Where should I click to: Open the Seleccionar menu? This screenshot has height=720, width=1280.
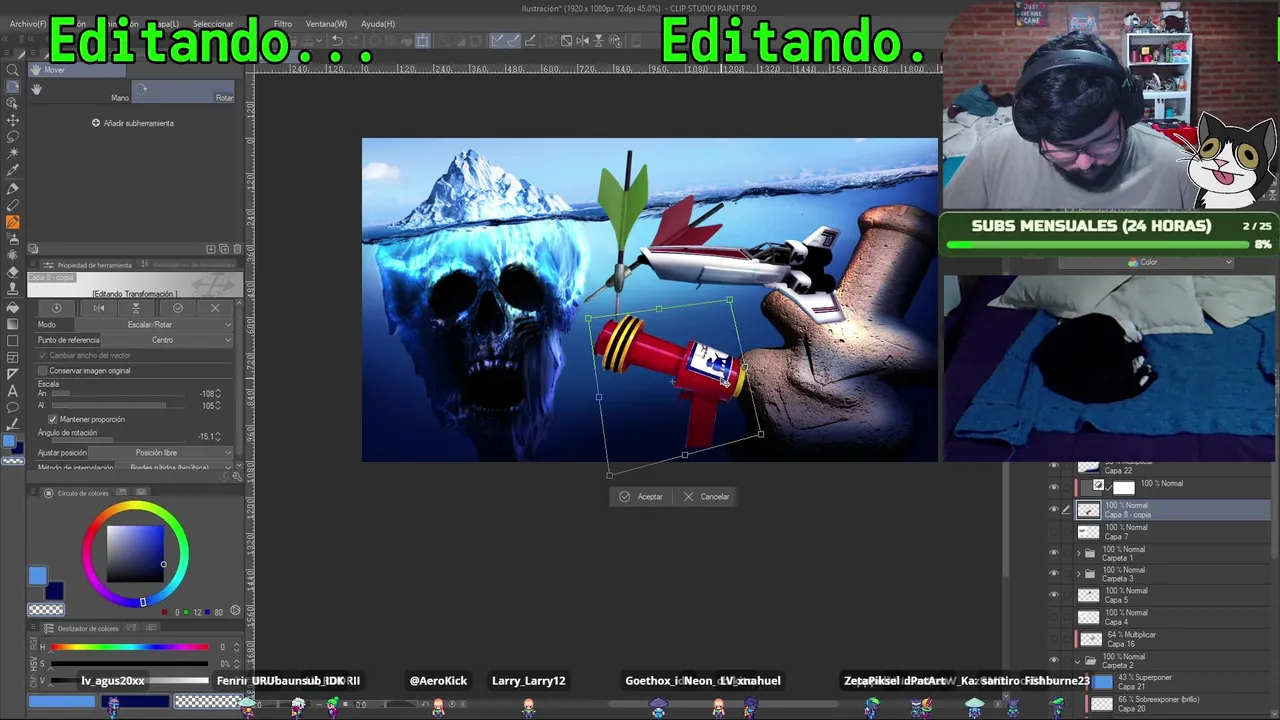pyautogui.click(x=213, y=24)
